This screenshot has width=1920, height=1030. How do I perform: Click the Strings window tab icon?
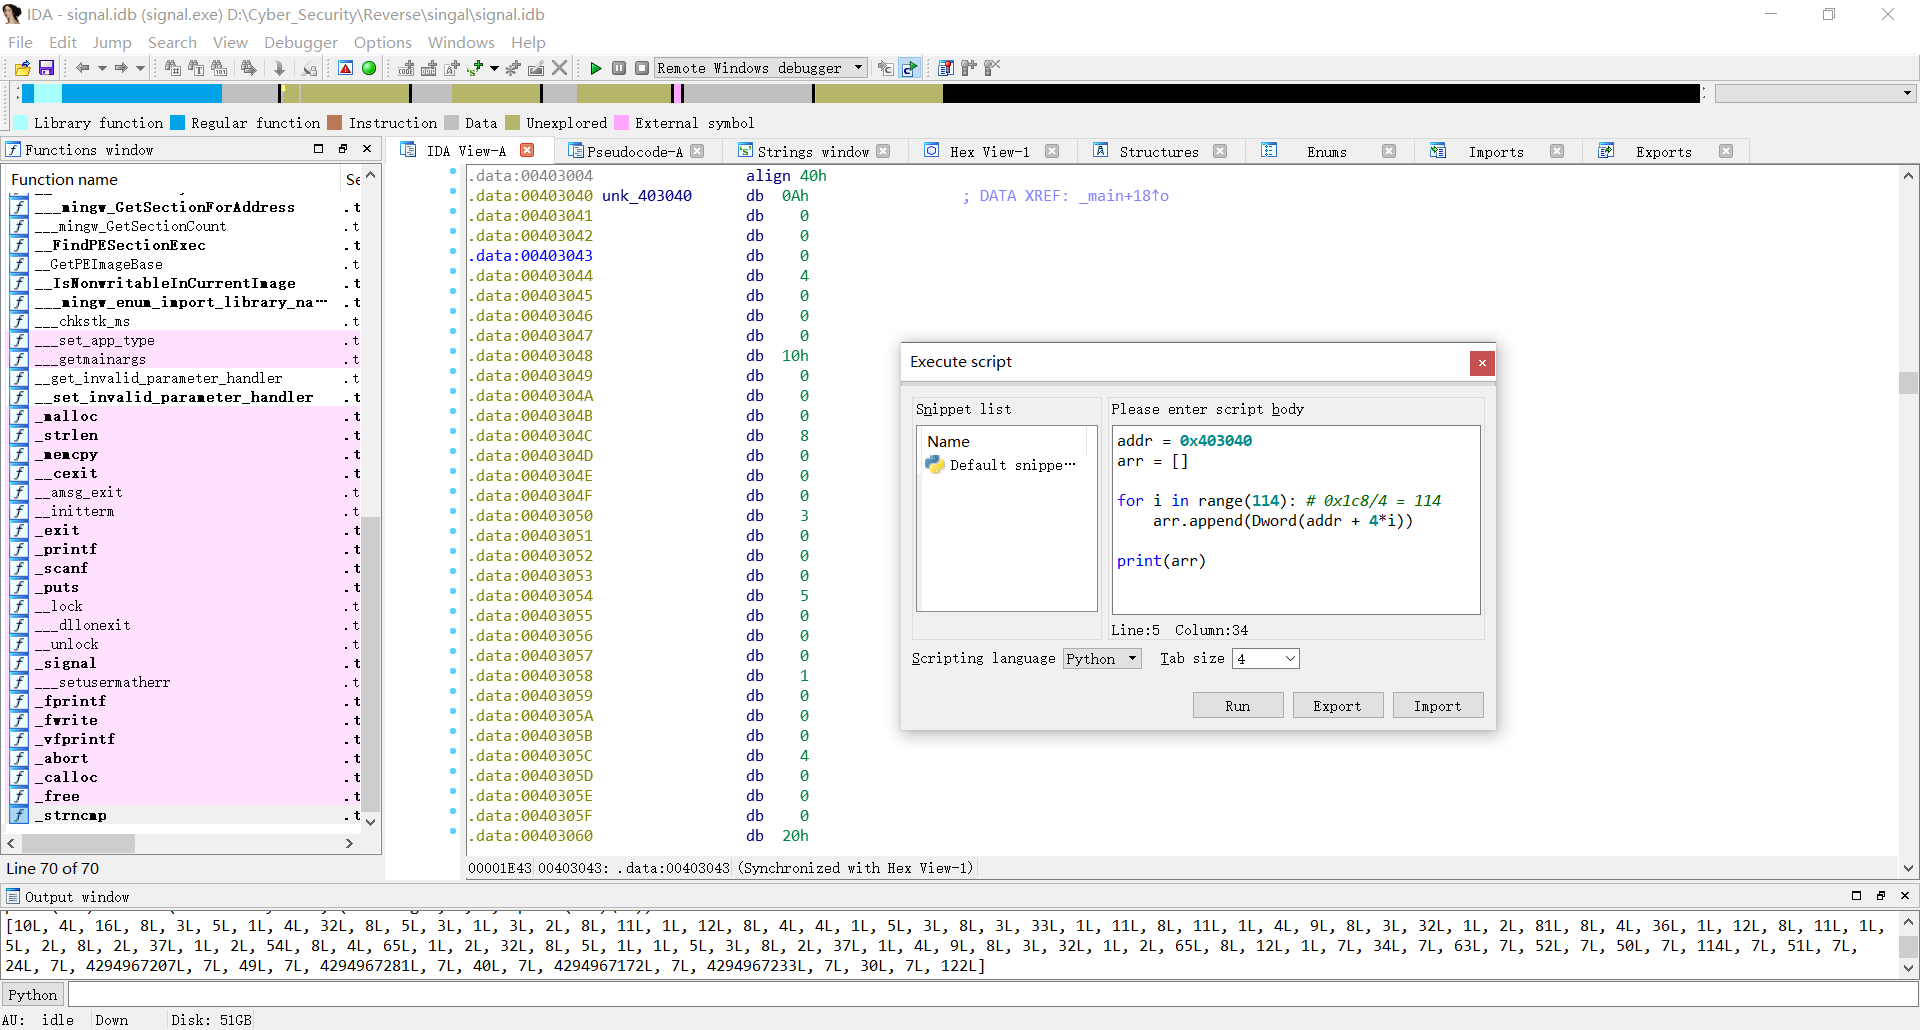(745, 151)
